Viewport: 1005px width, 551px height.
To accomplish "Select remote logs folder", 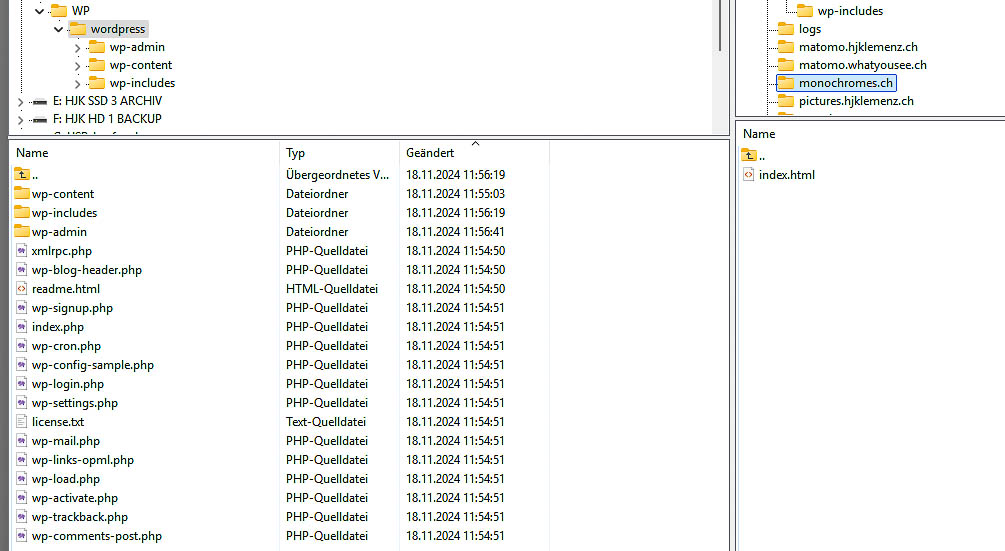I will coord(810,29).
